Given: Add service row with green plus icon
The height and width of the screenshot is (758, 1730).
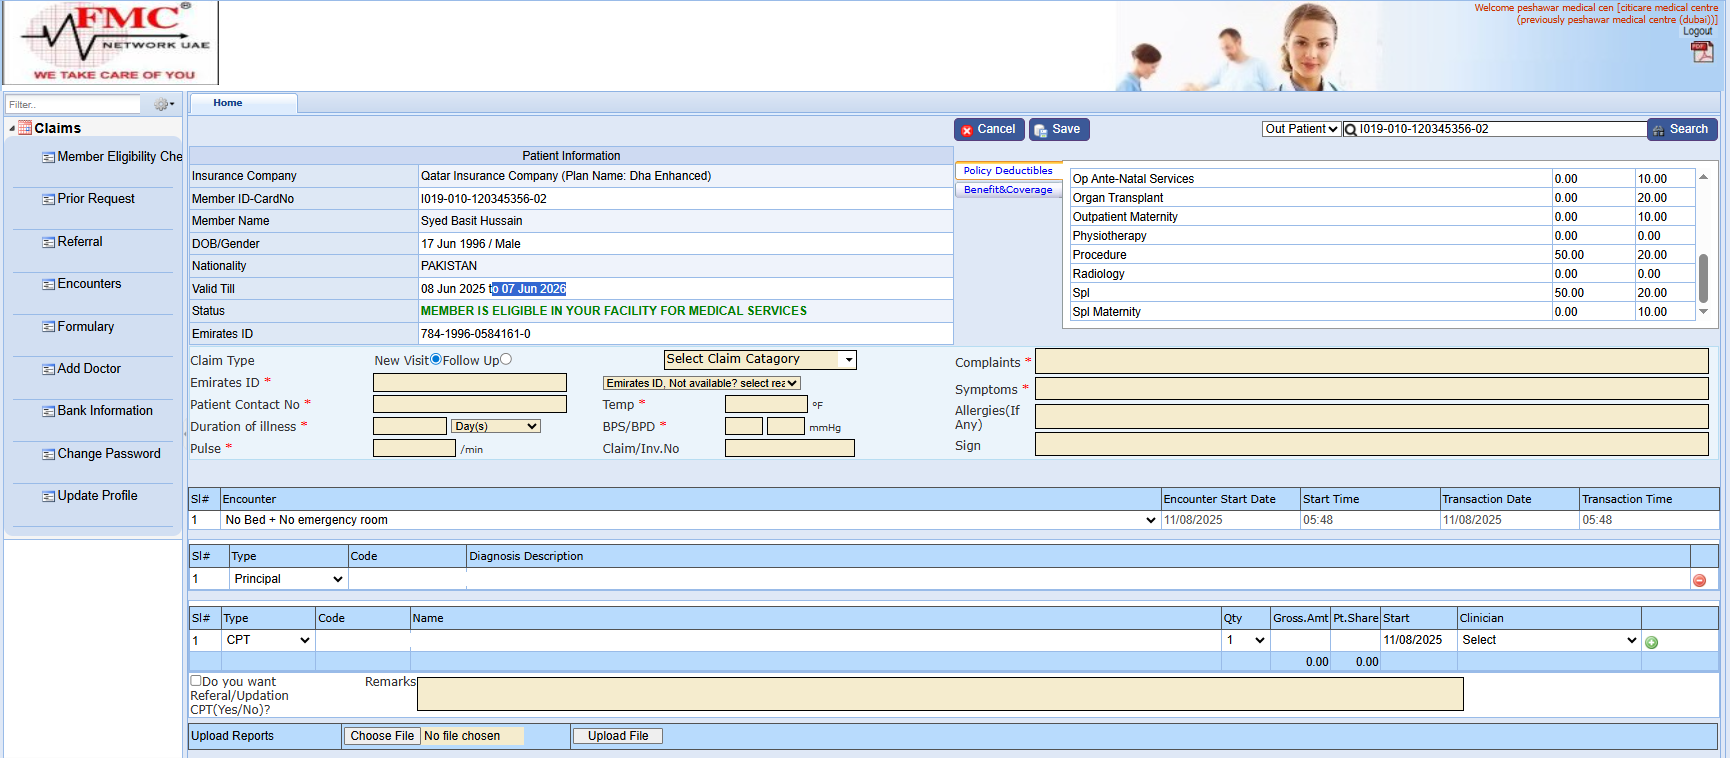Looking at the screenshot, I should point(1651,642).
